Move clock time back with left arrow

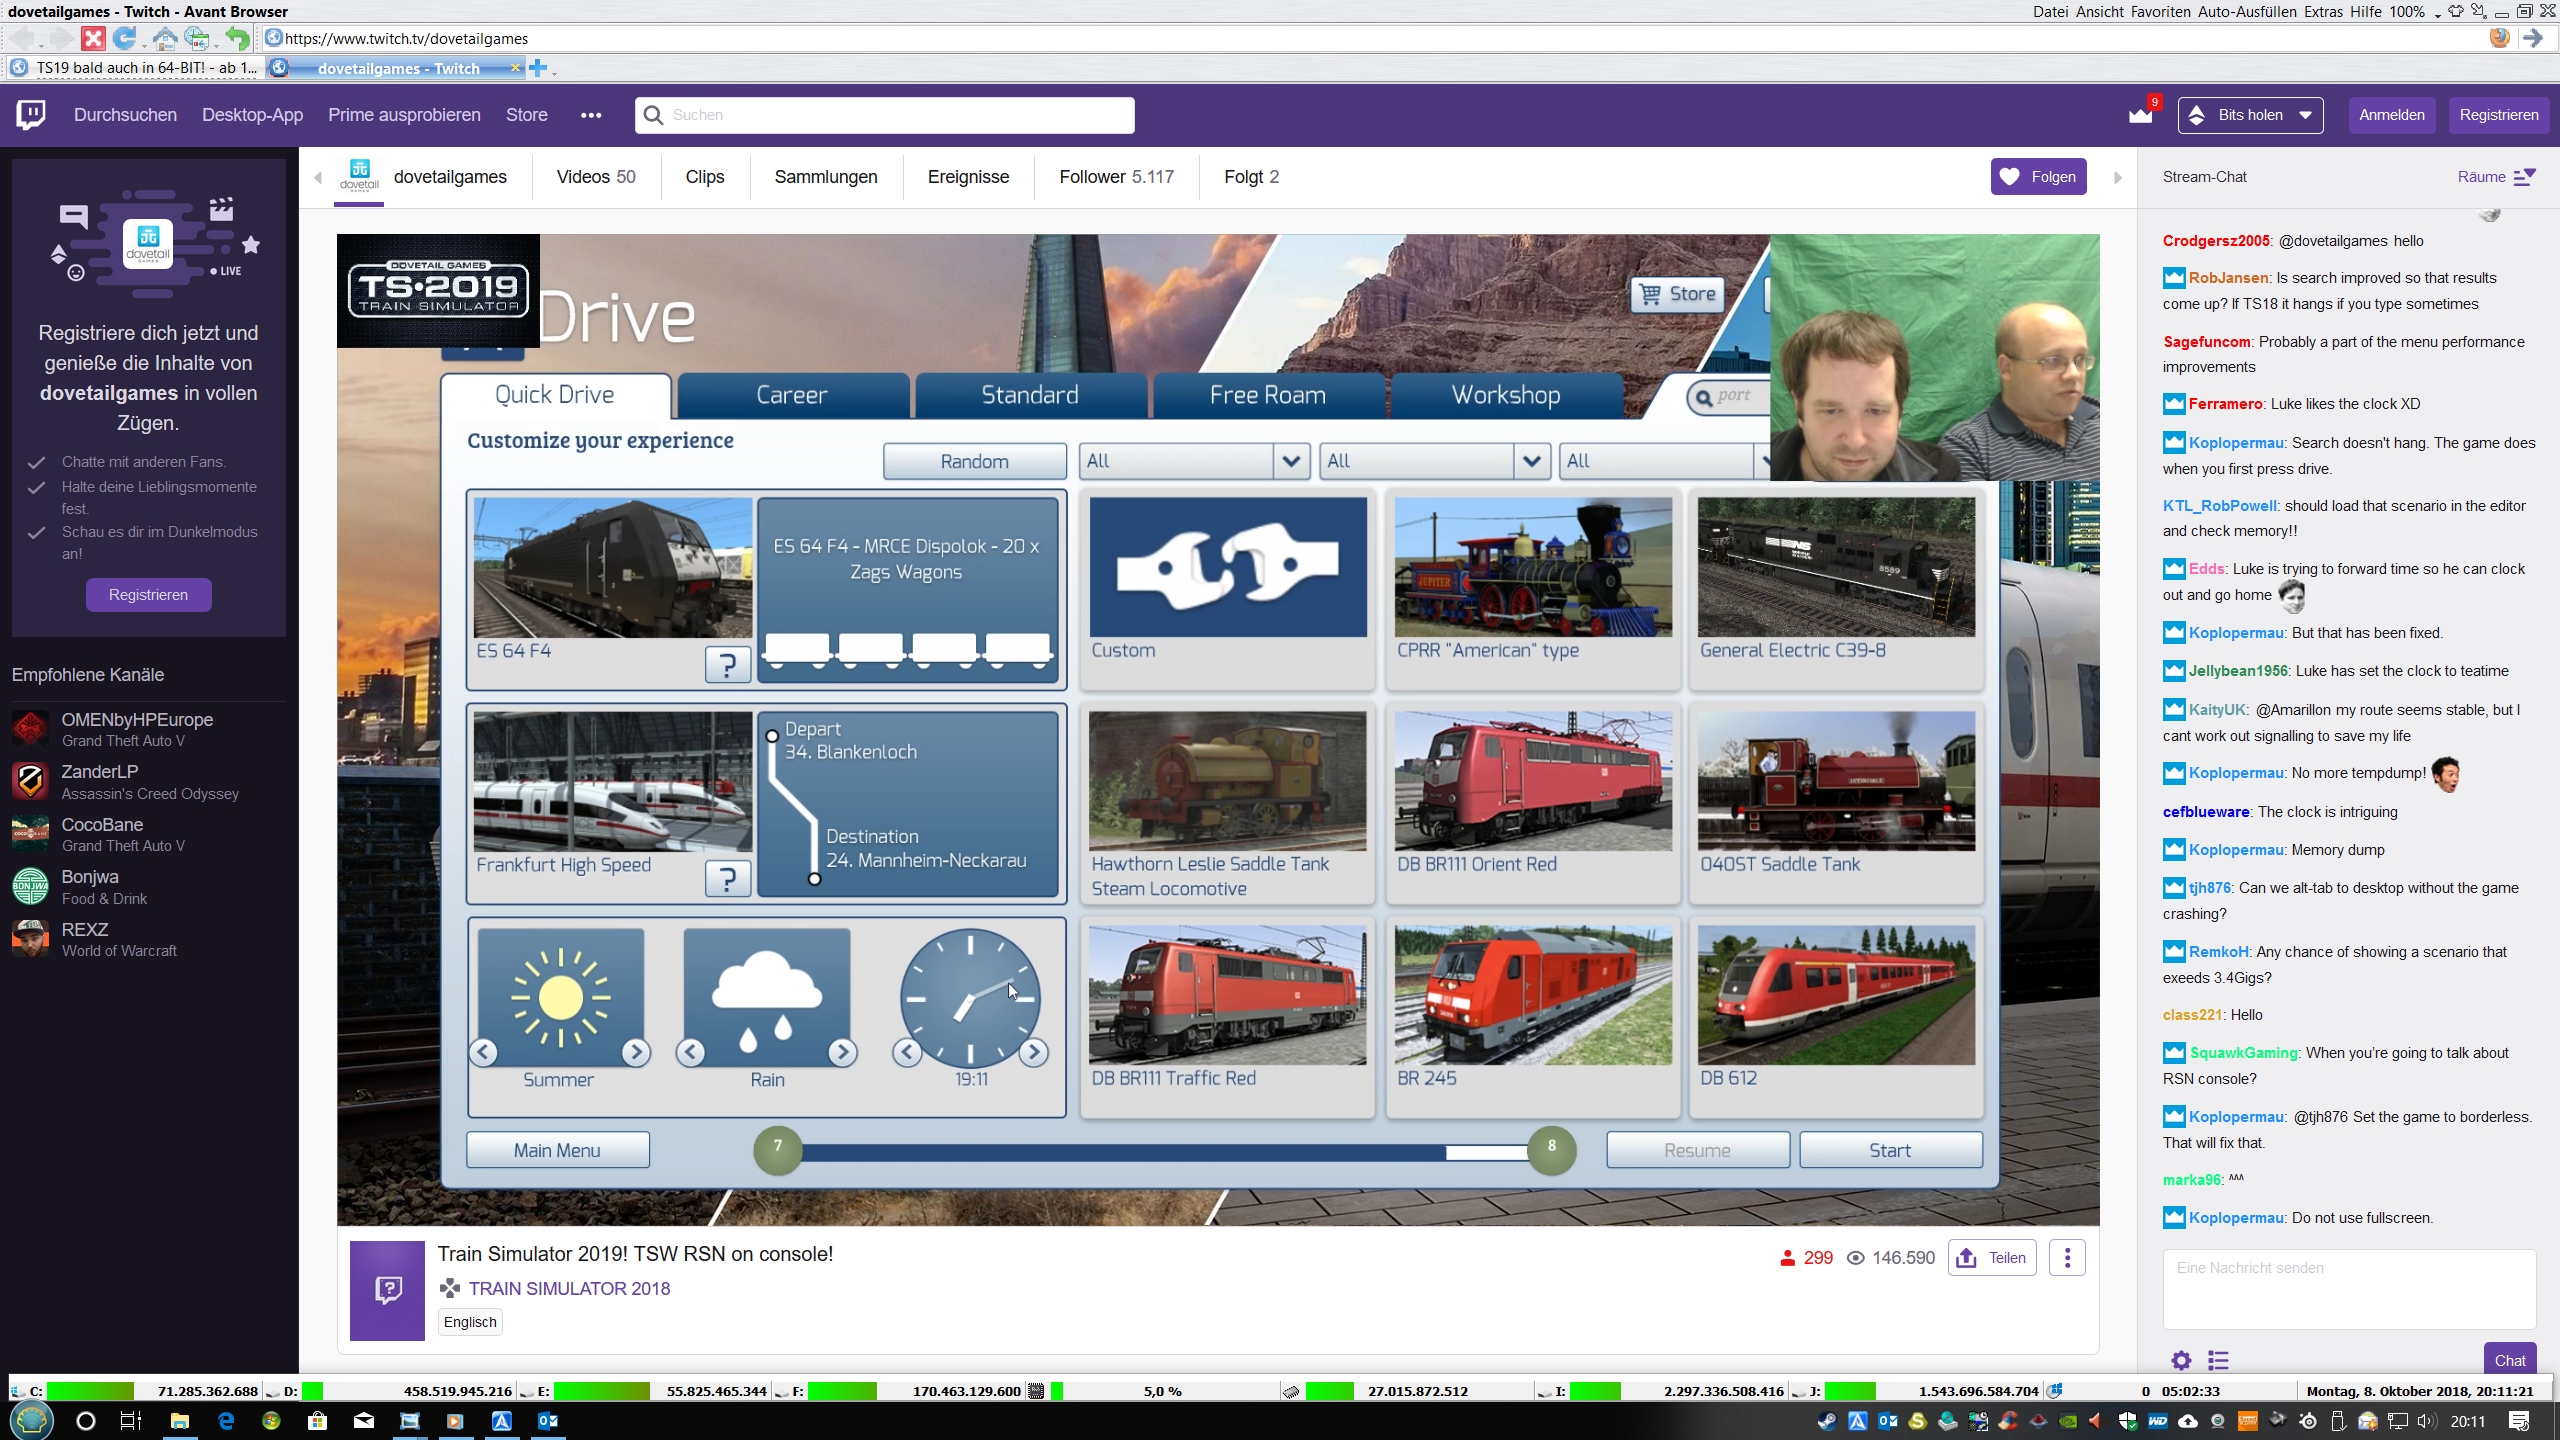(x=907, y=1052)
